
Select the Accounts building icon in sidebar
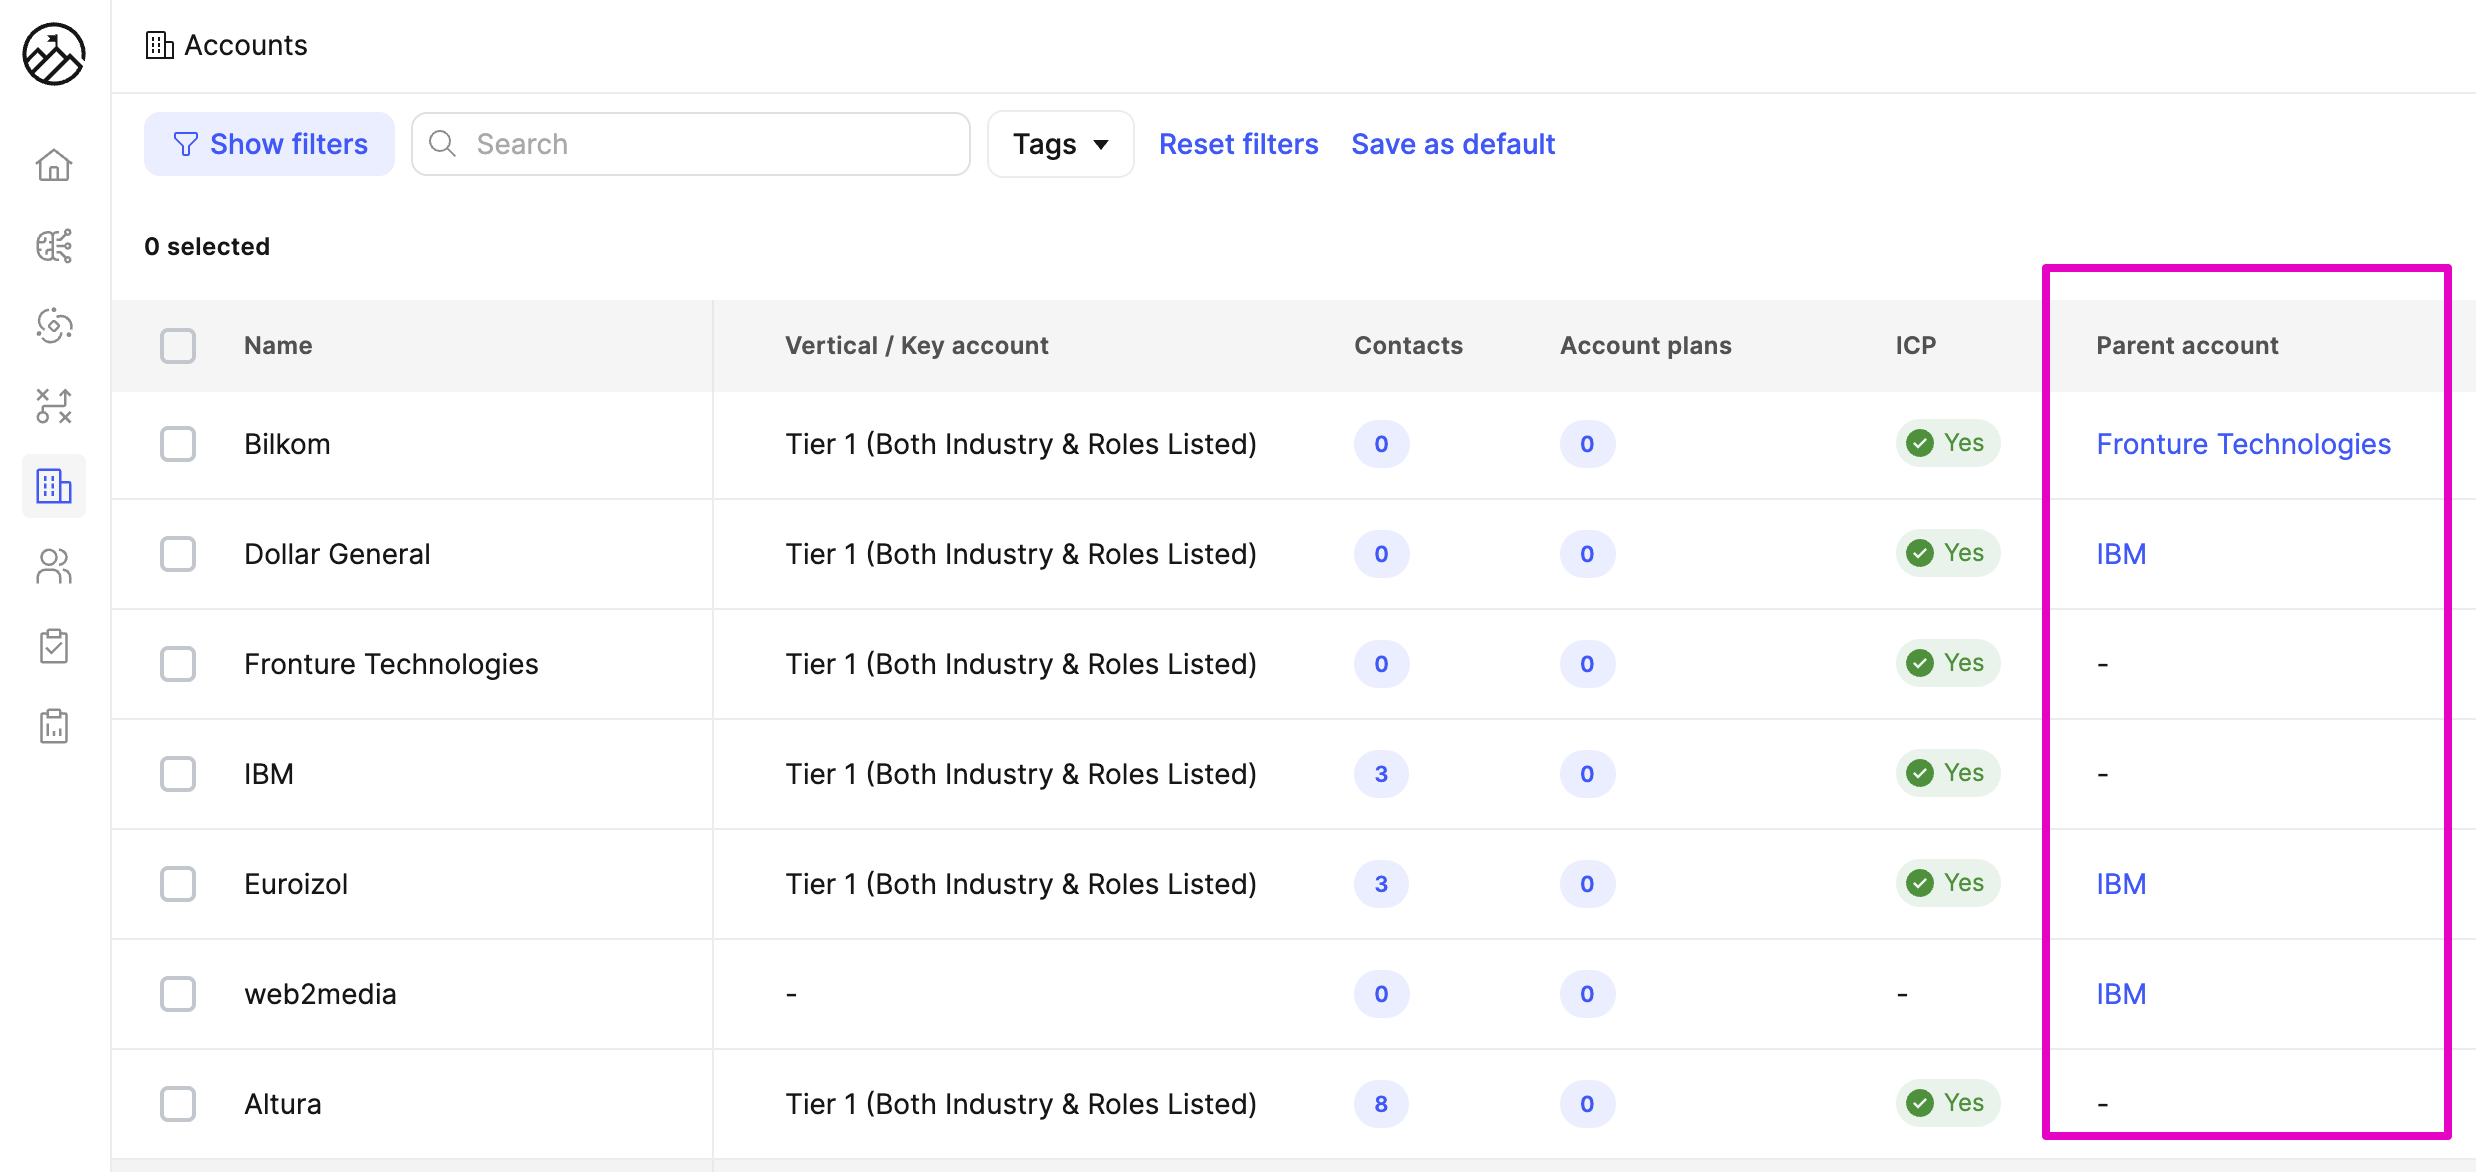pyautogui.click(x=54, y=487)
